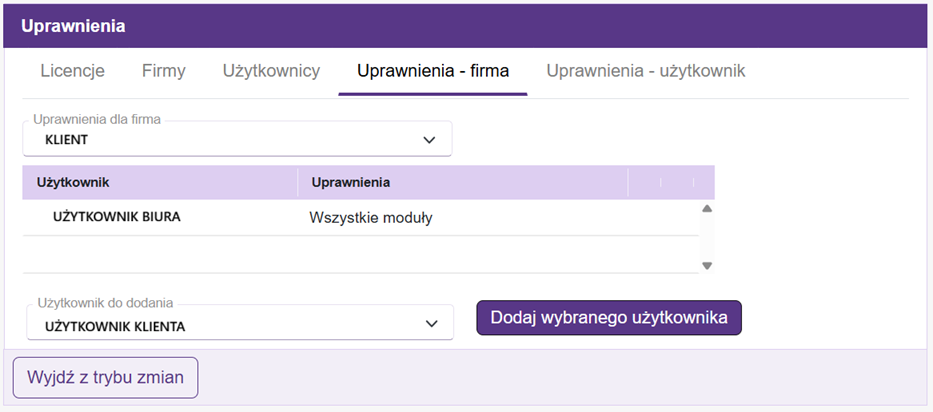The width and height of the screenshot is (933, 412).
Task: Click the Użytkownik column header
Action: [160, 183]
